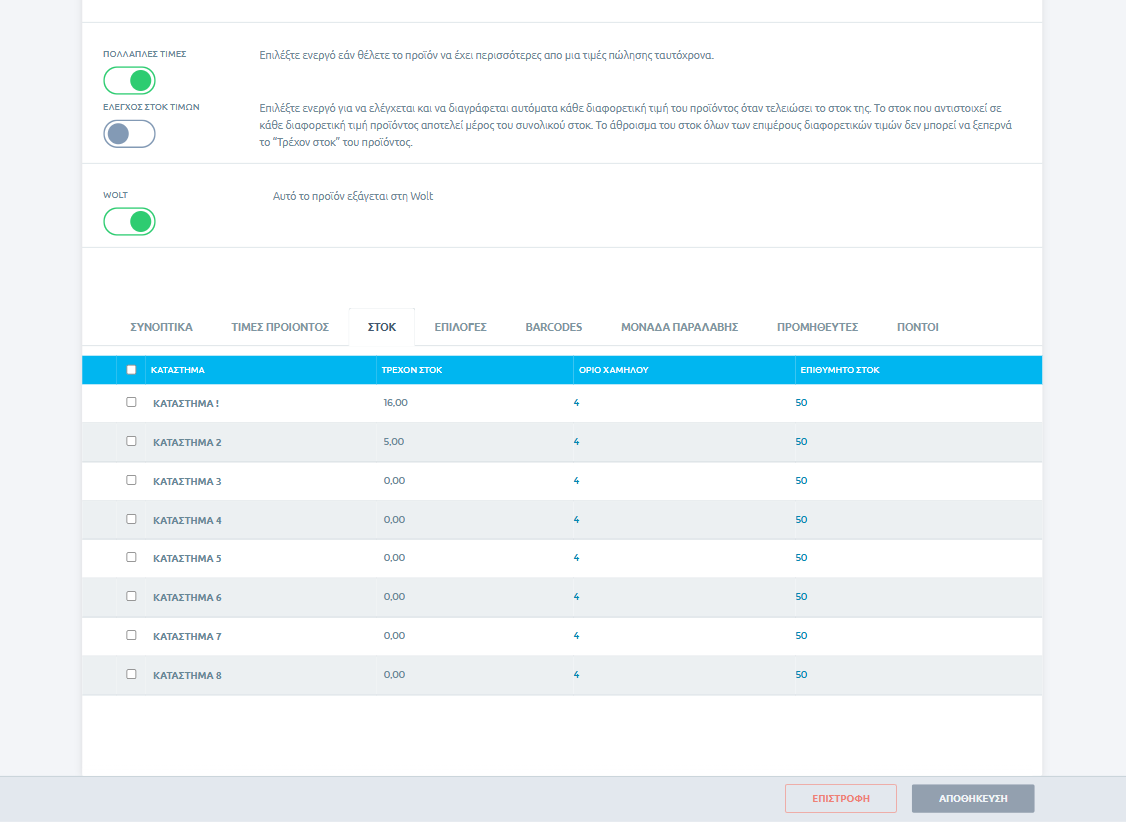Select the ΠΟΝΤΟΙ tab
The width and height of the screenshot is (1126, 822).
pyautogui.click(x=918, y=327)
